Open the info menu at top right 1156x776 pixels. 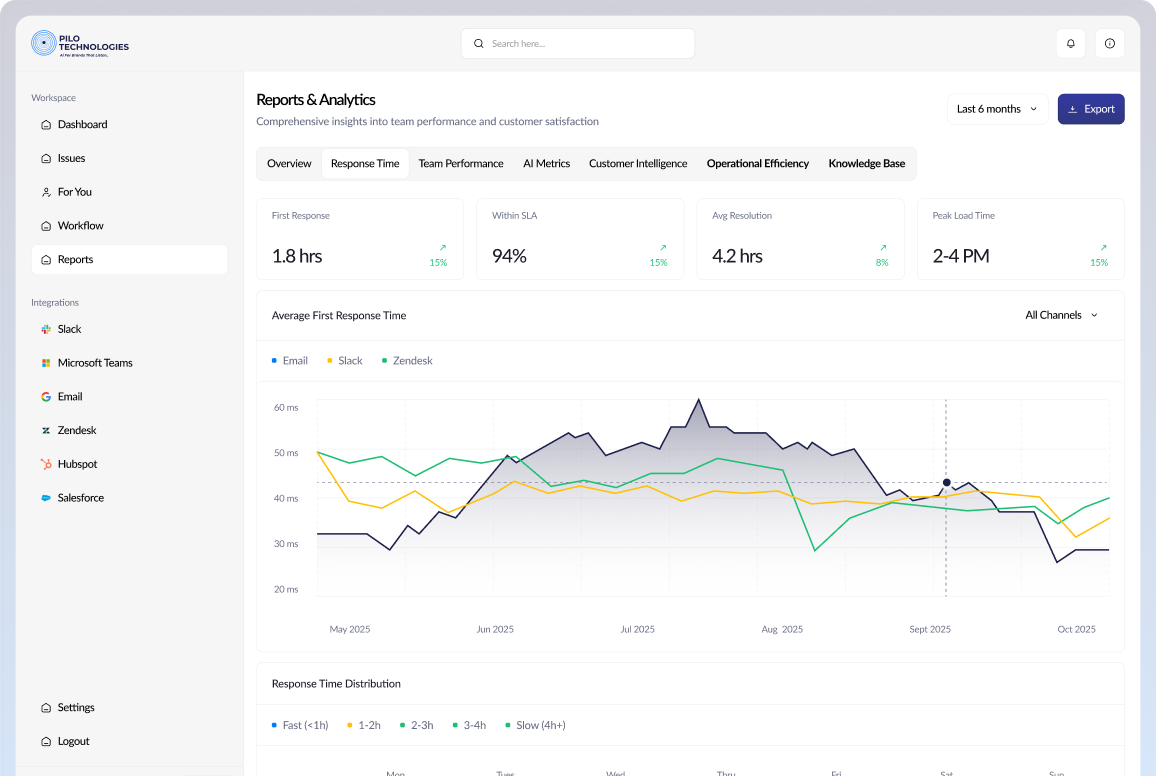tap(1109, 43)
